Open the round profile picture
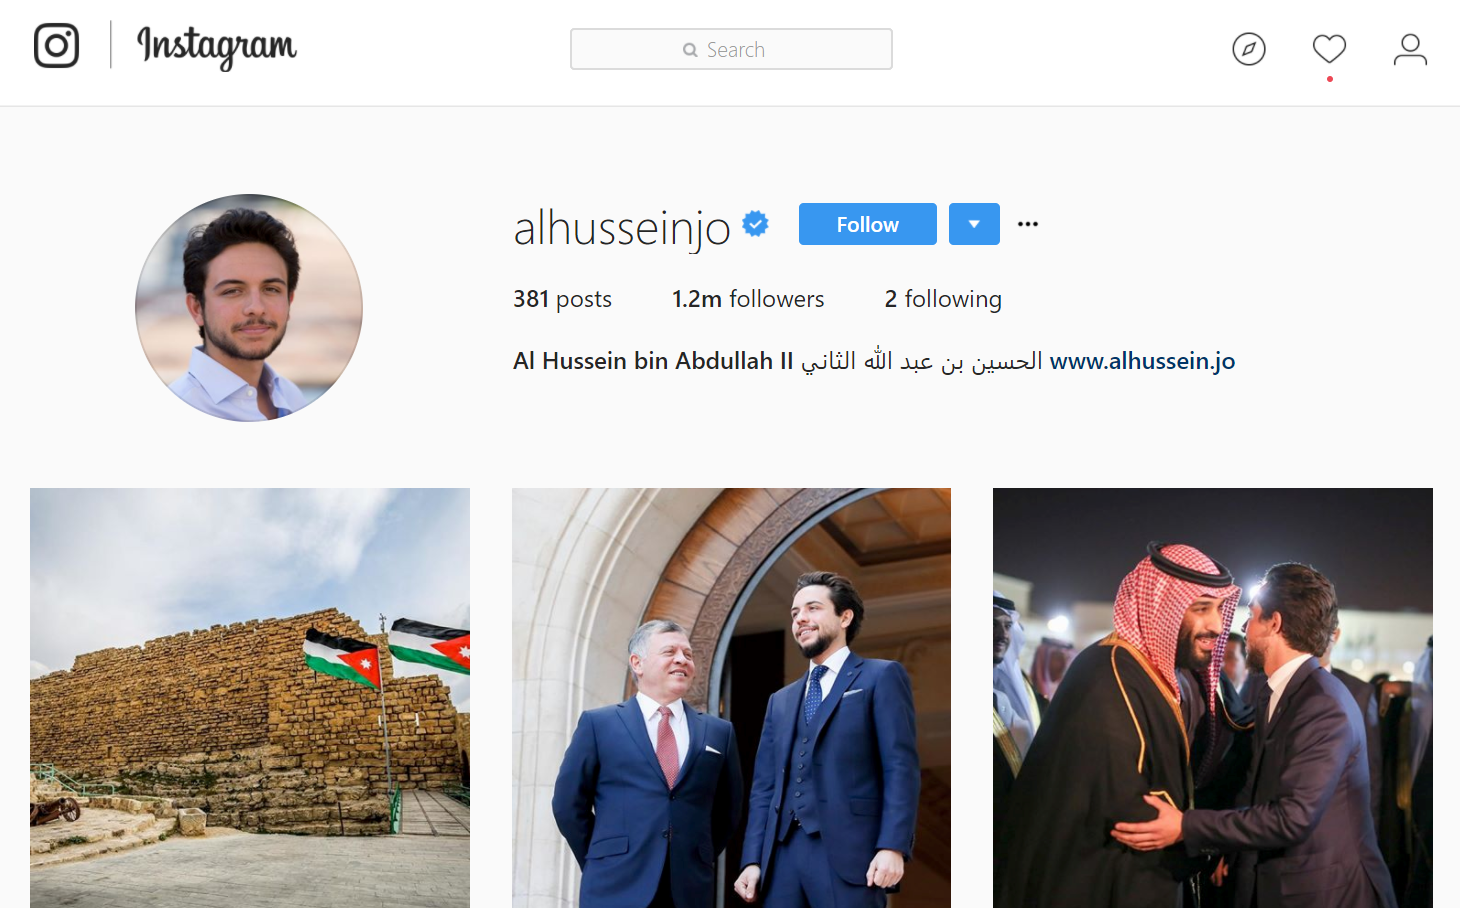The width and height of the screenshot is (1460, 908). coord(249,308)
